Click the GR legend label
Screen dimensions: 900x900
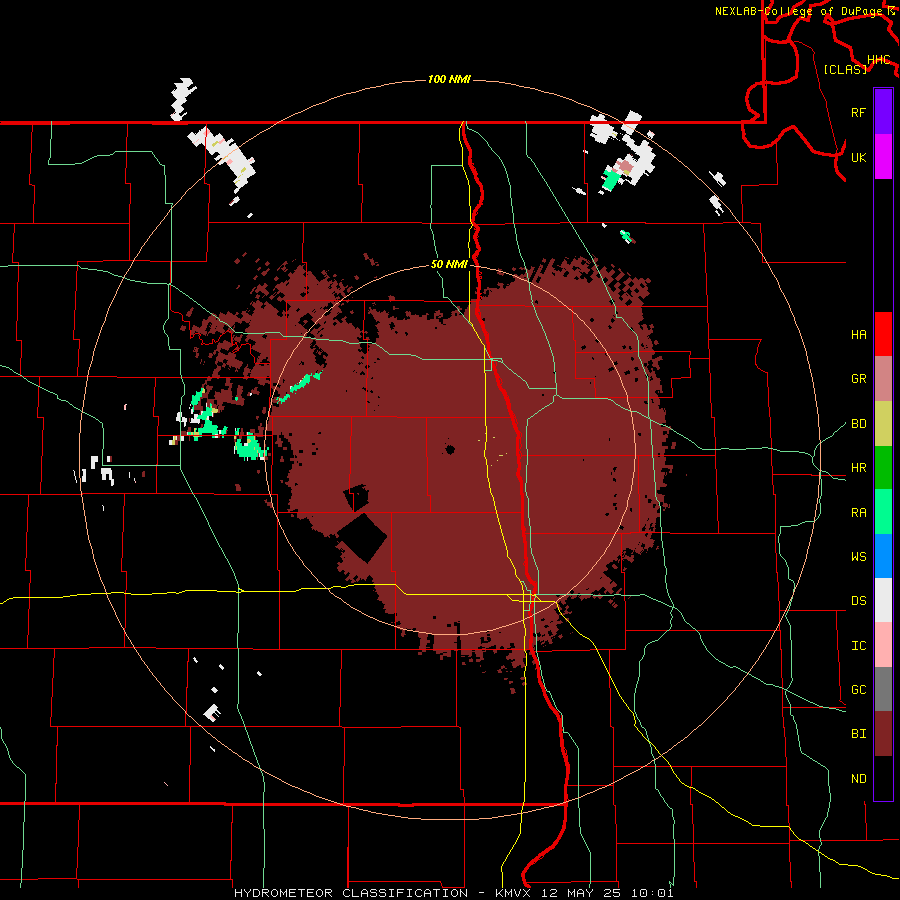click(x=858, y=379)
